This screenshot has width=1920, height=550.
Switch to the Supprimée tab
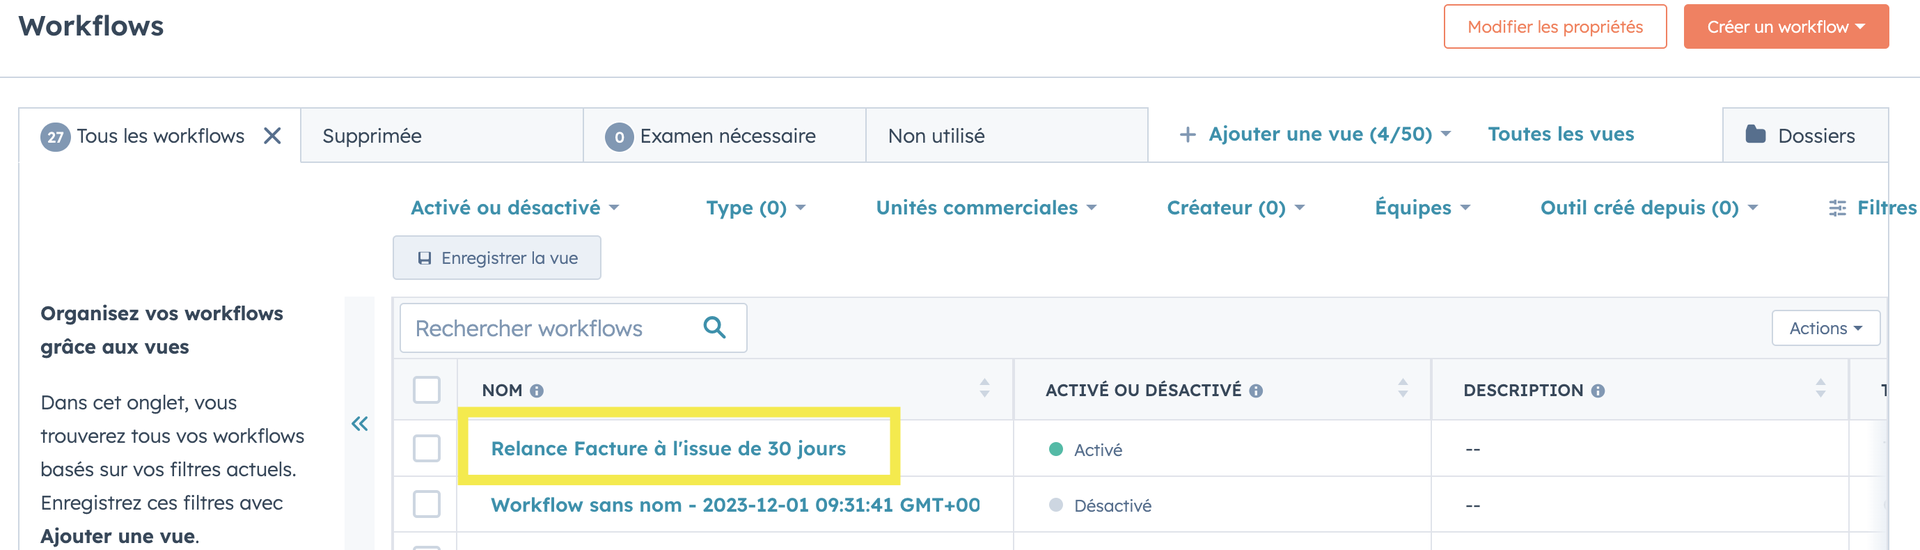[x=442, y=136]
